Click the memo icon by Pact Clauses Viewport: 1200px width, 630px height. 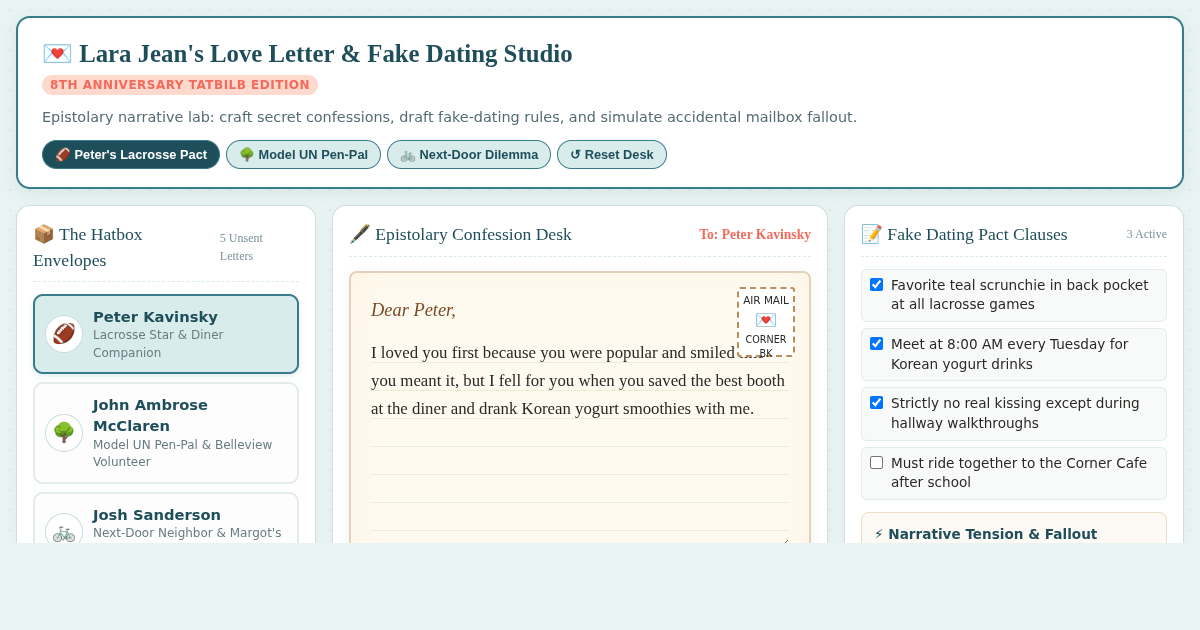[x=871, y=234]
